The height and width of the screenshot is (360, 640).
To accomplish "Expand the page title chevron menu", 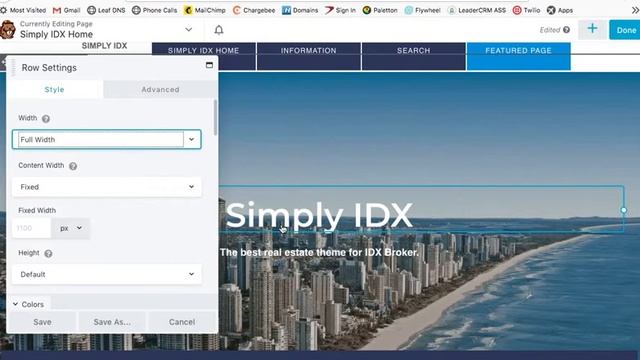I will 189,29.
